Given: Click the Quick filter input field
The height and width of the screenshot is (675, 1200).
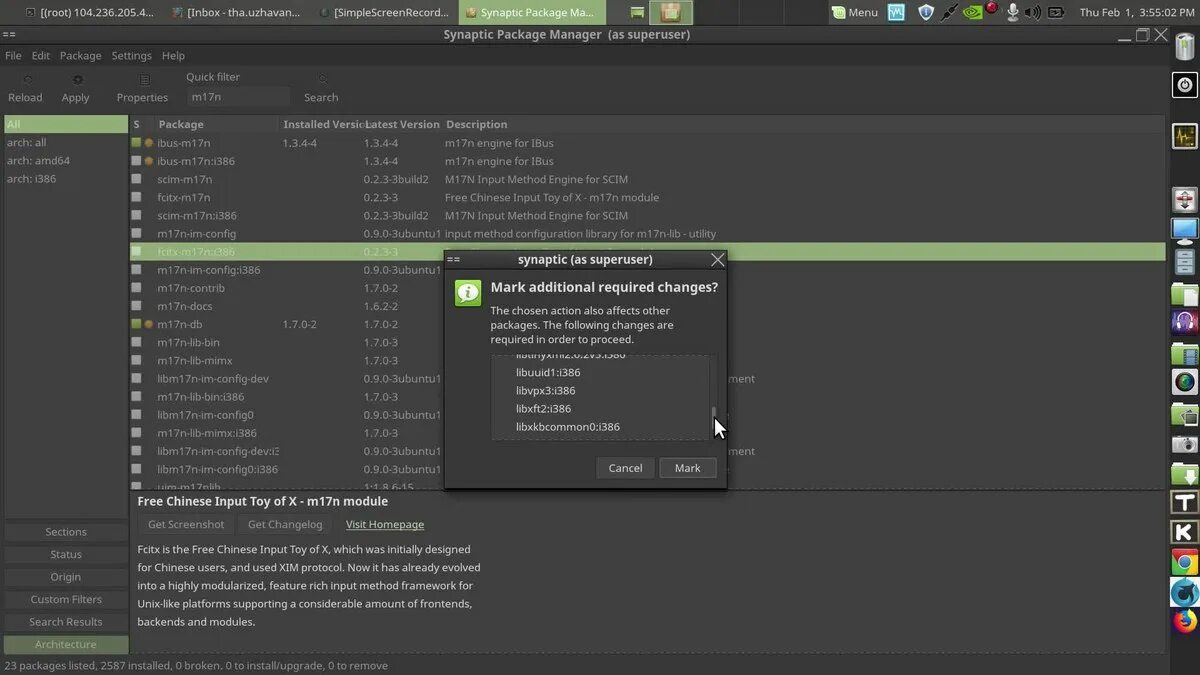Looking at the screenshot, I should pos(238,97).
